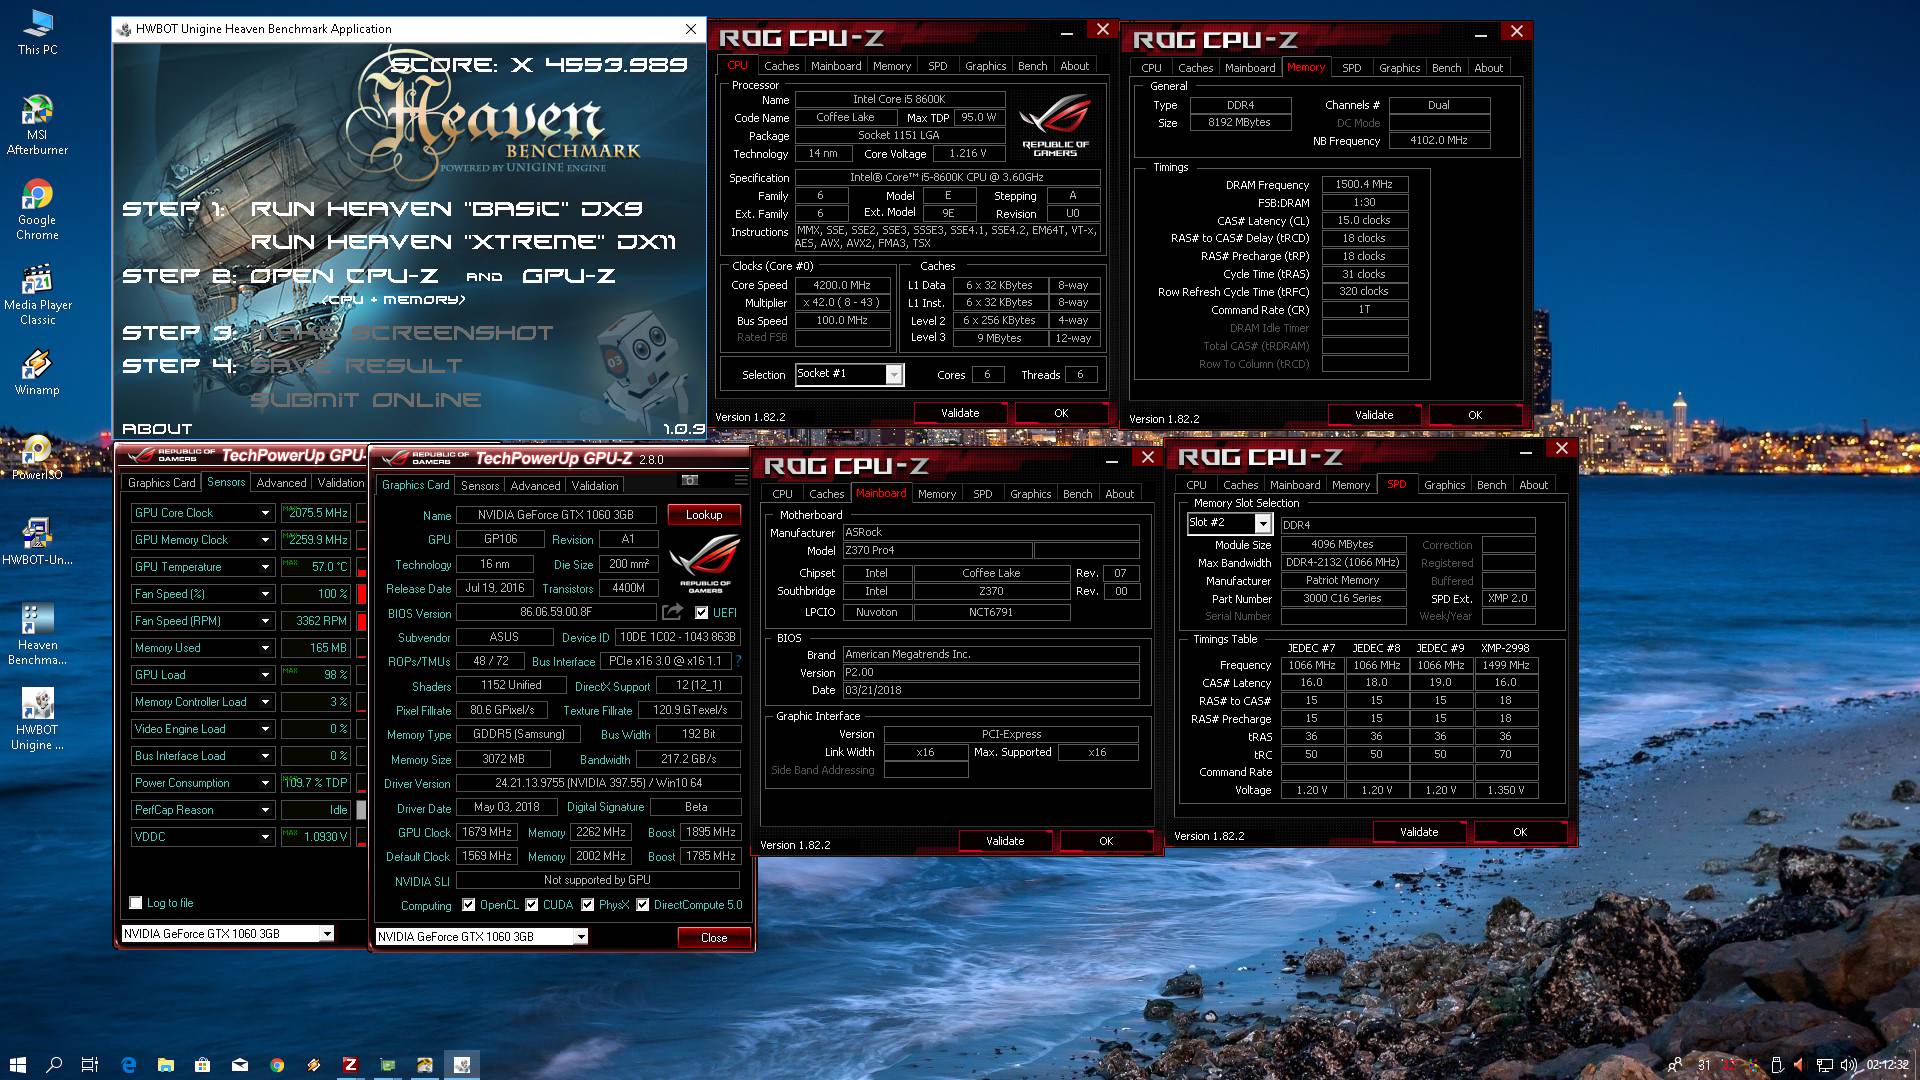Open taskbar Search magnifier

[x=54, y=1065]
